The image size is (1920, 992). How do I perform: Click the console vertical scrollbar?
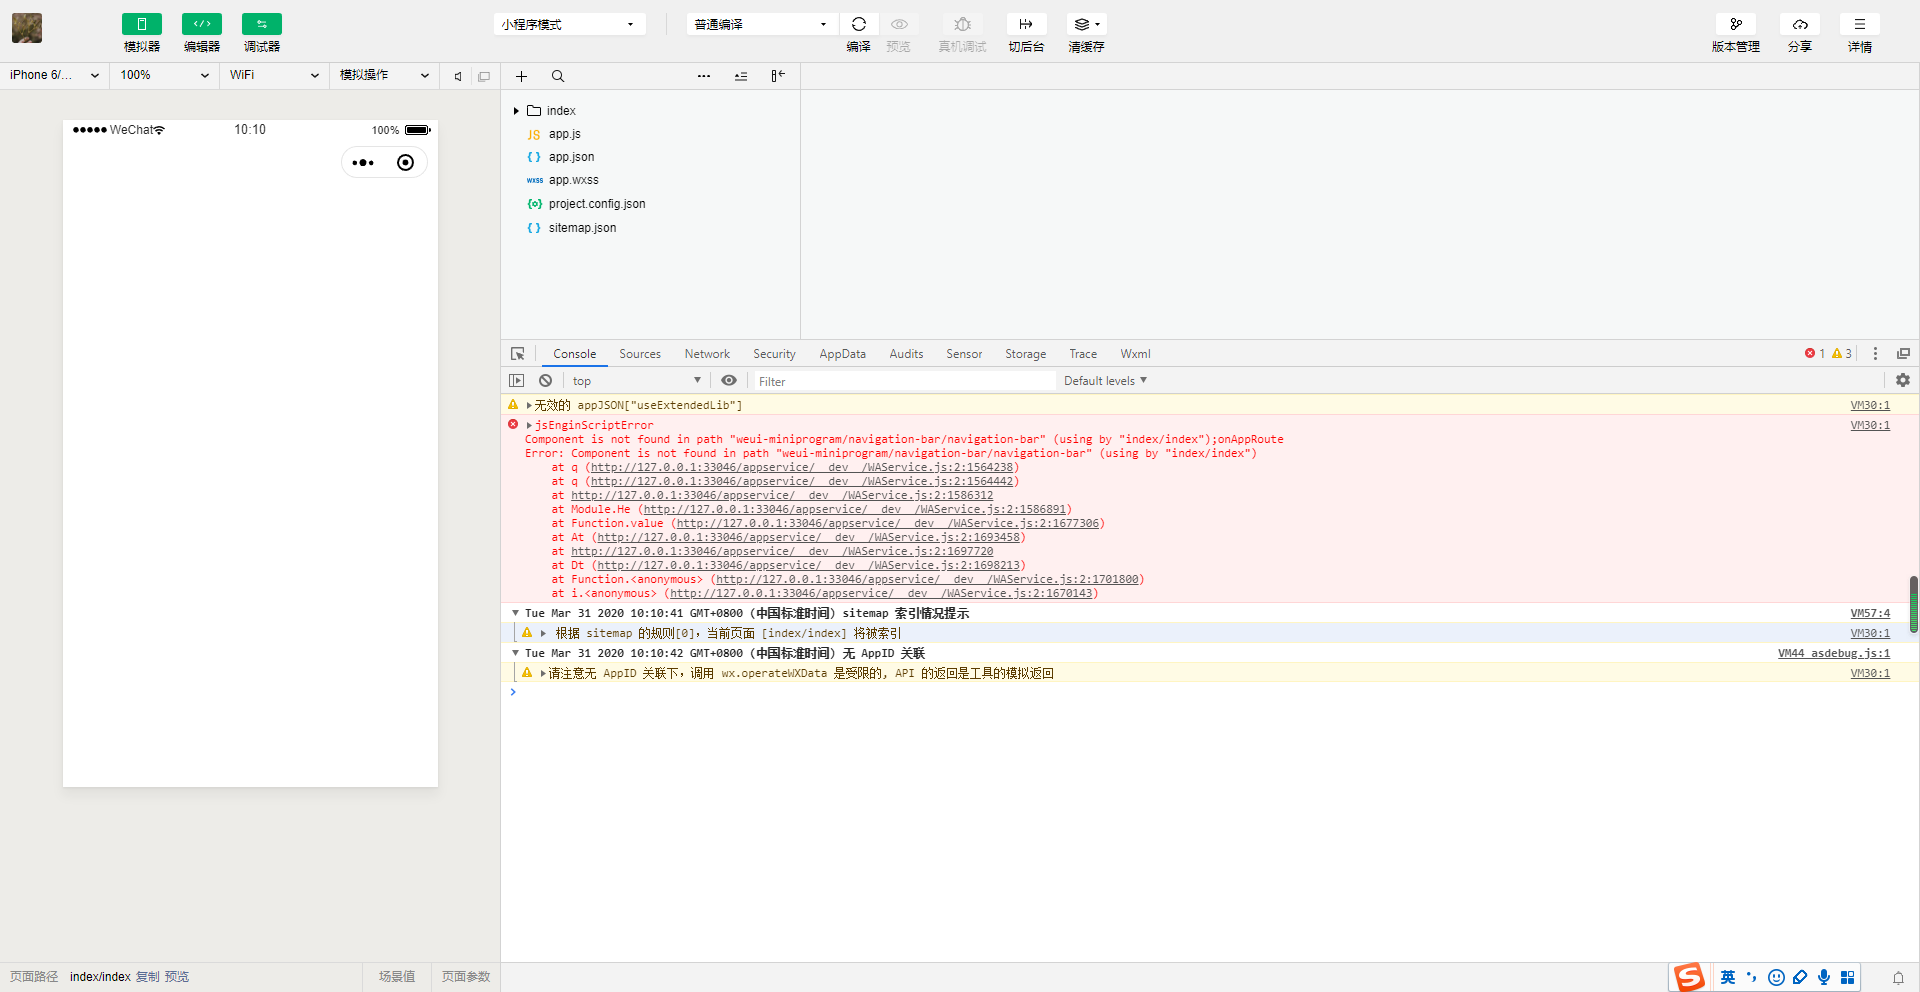pyautogui.click(x=1913, y=604)
